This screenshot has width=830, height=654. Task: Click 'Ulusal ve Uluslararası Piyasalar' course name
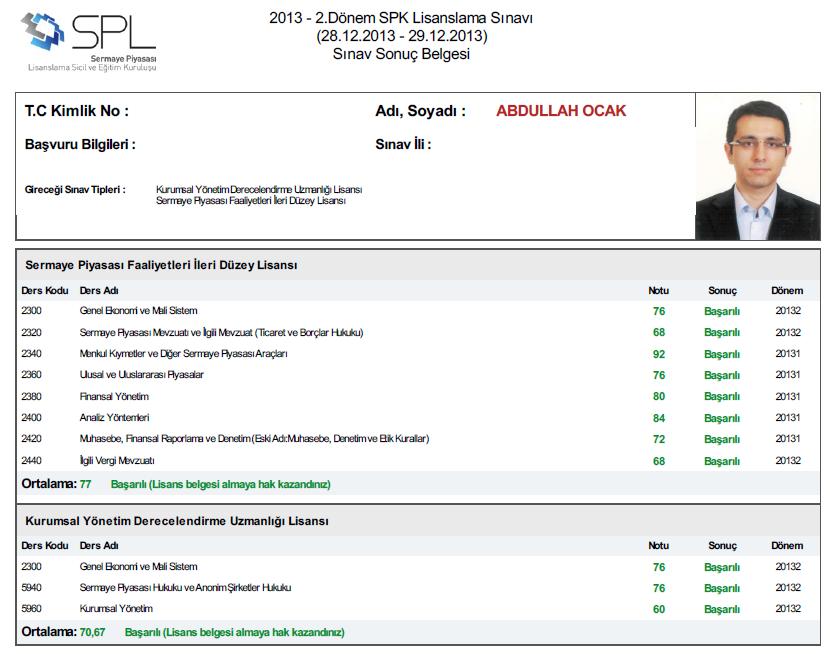(x=142, y=375)
